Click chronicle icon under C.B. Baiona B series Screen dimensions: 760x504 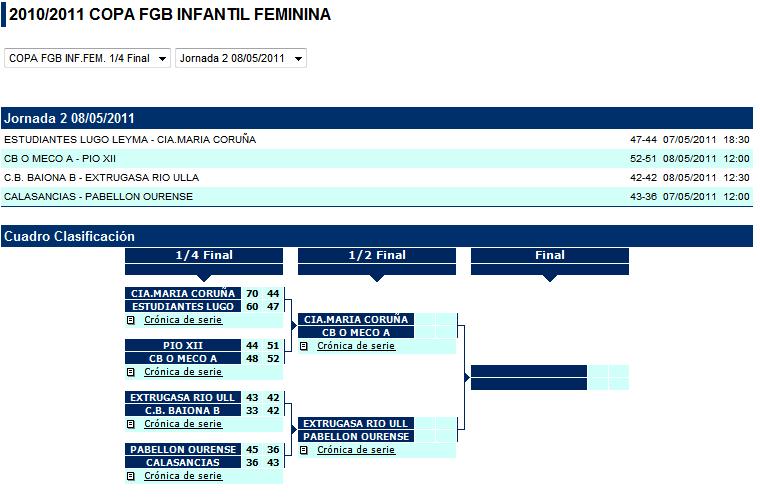coord(130,424)
